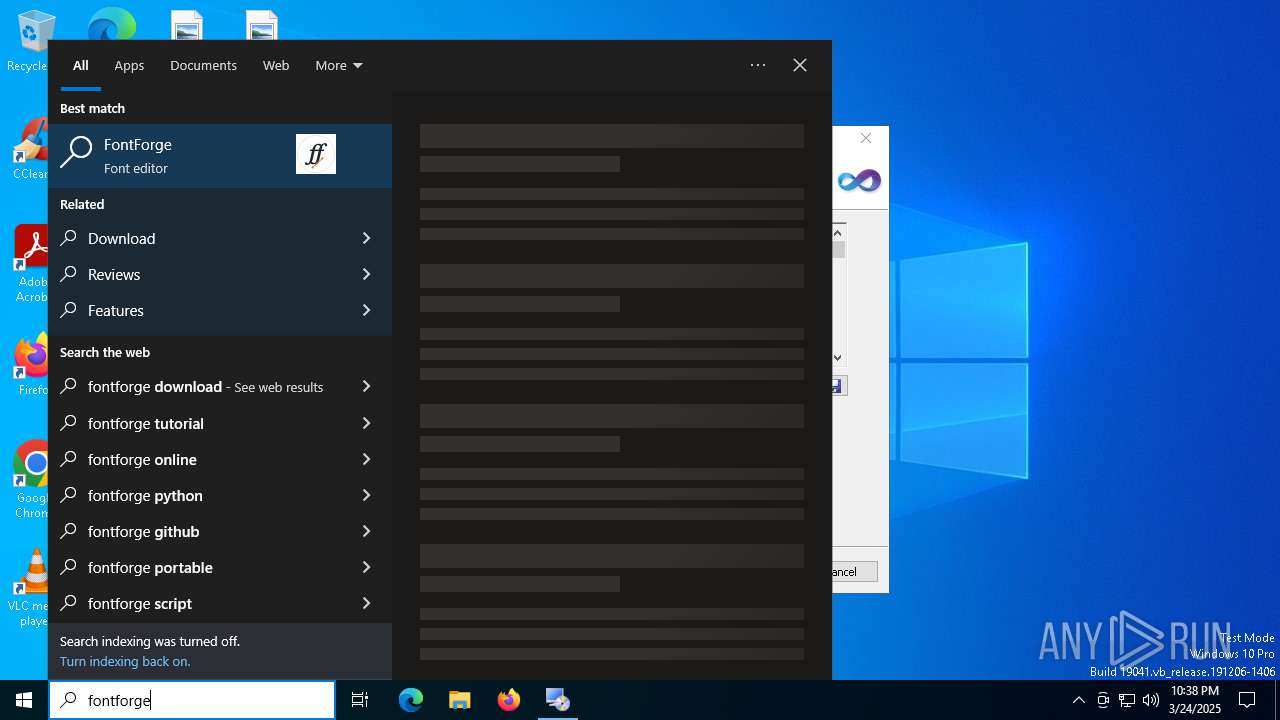The height and width of the screenshot is (720, 1280).
Task: Open the VLC media player desktop shortcut
Action: [30, 588]
